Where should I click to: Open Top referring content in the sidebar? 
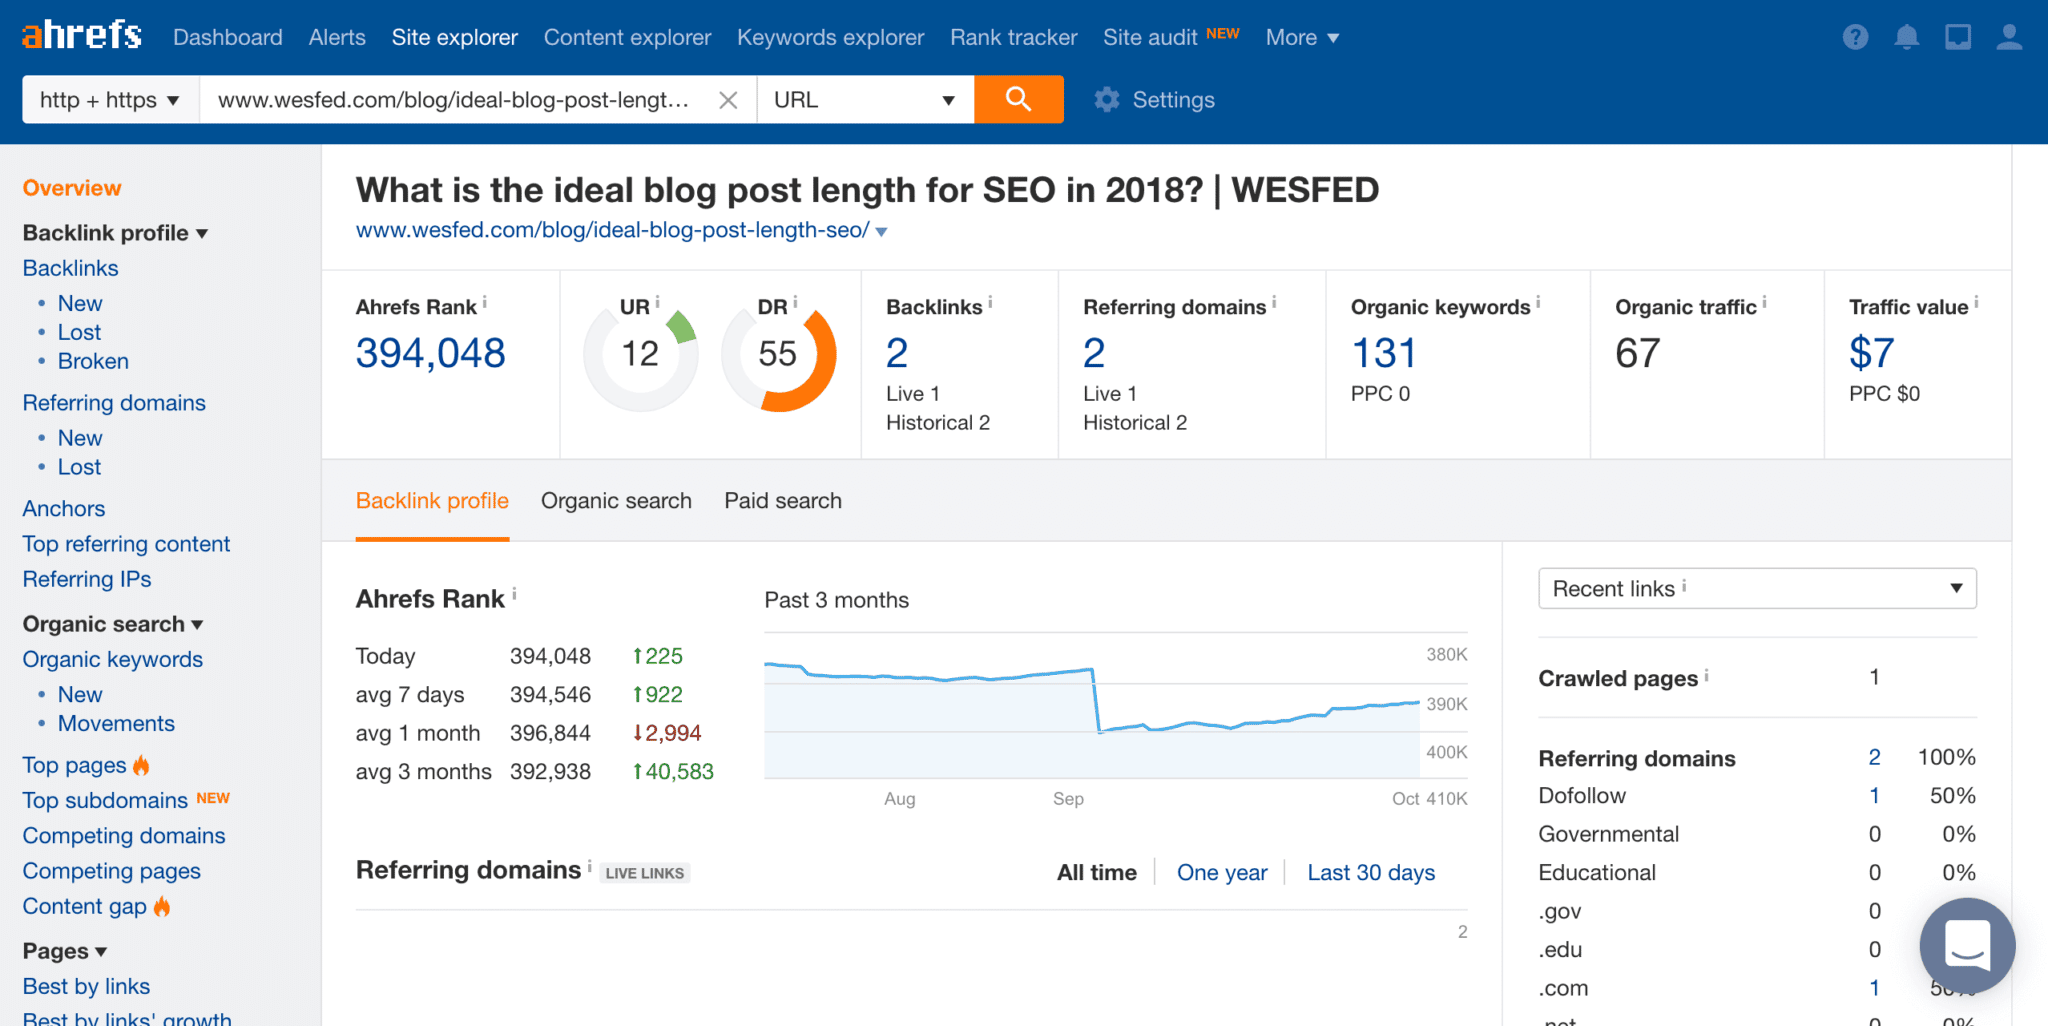pyautogui.click(x=126, y=543)
